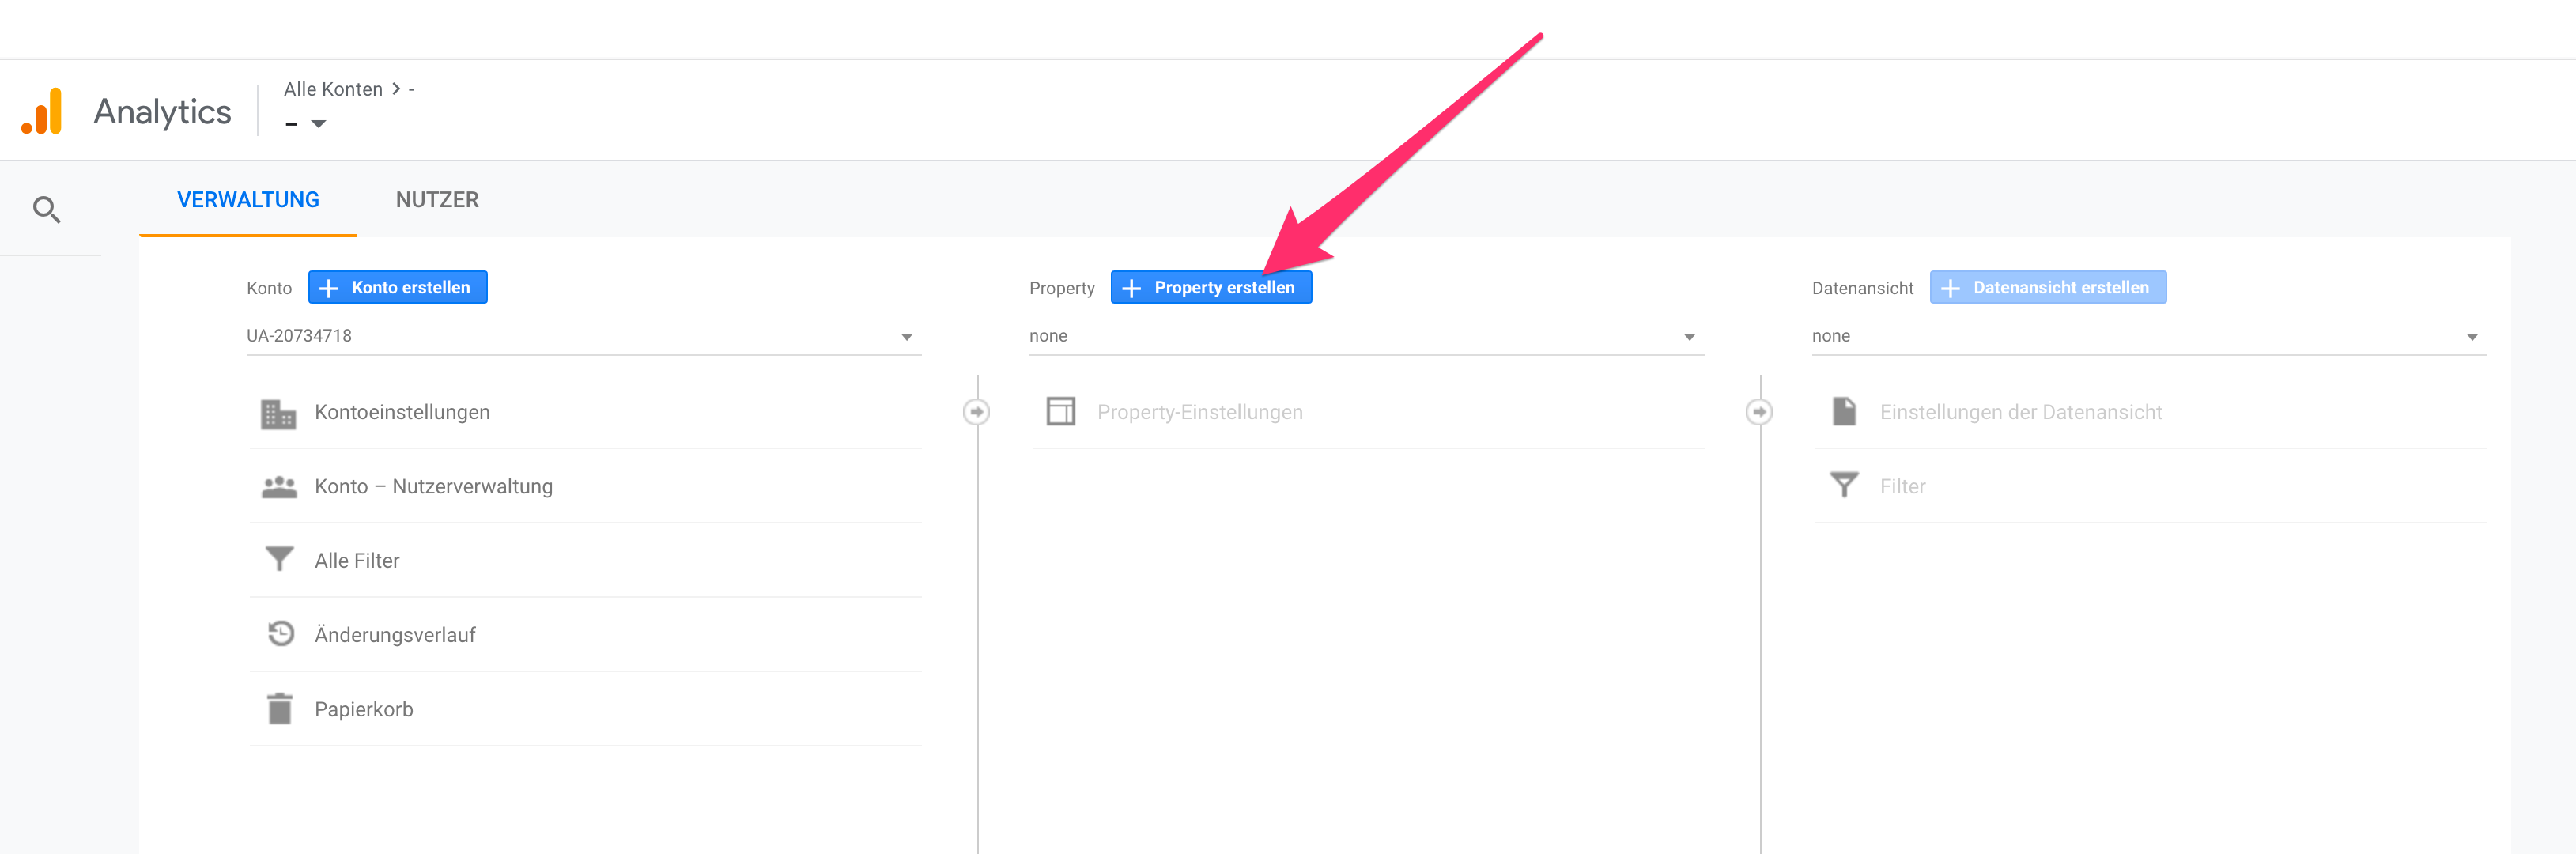This screenshot has height=854, width=2576.
Task: Switch to the NUTZER tab
Action: 437,200
